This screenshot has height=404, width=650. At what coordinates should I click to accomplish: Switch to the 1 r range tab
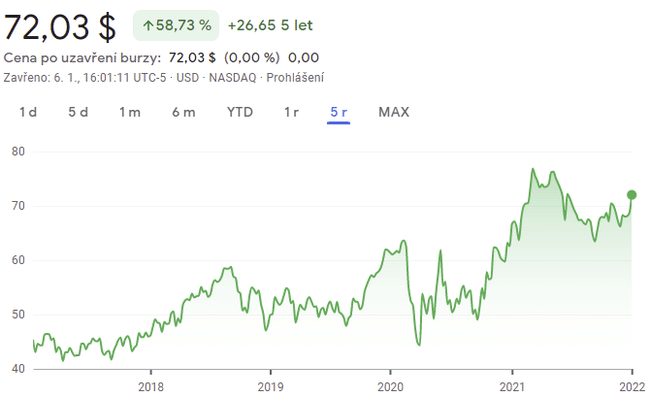[x=291, y=112]
